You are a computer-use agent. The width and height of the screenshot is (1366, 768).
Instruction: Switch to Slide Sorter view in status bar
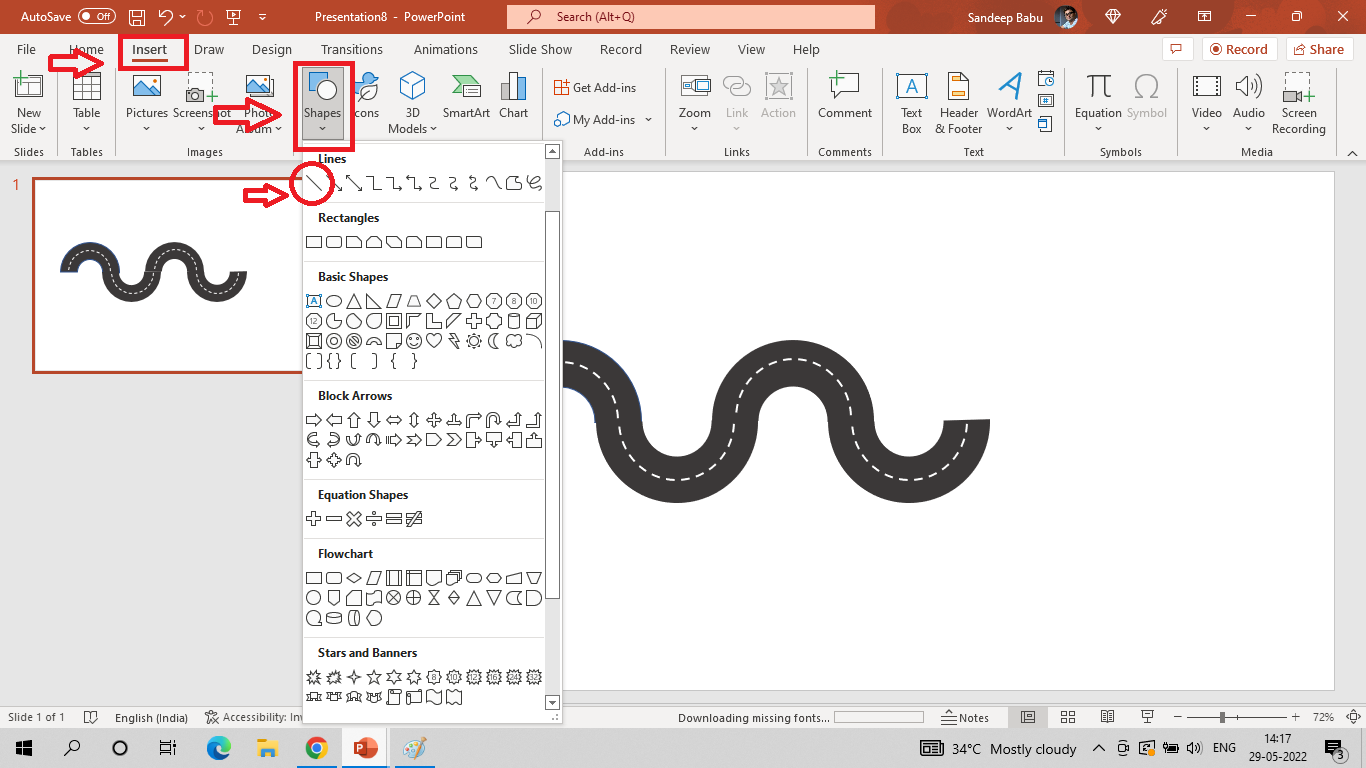(1067, 717)
